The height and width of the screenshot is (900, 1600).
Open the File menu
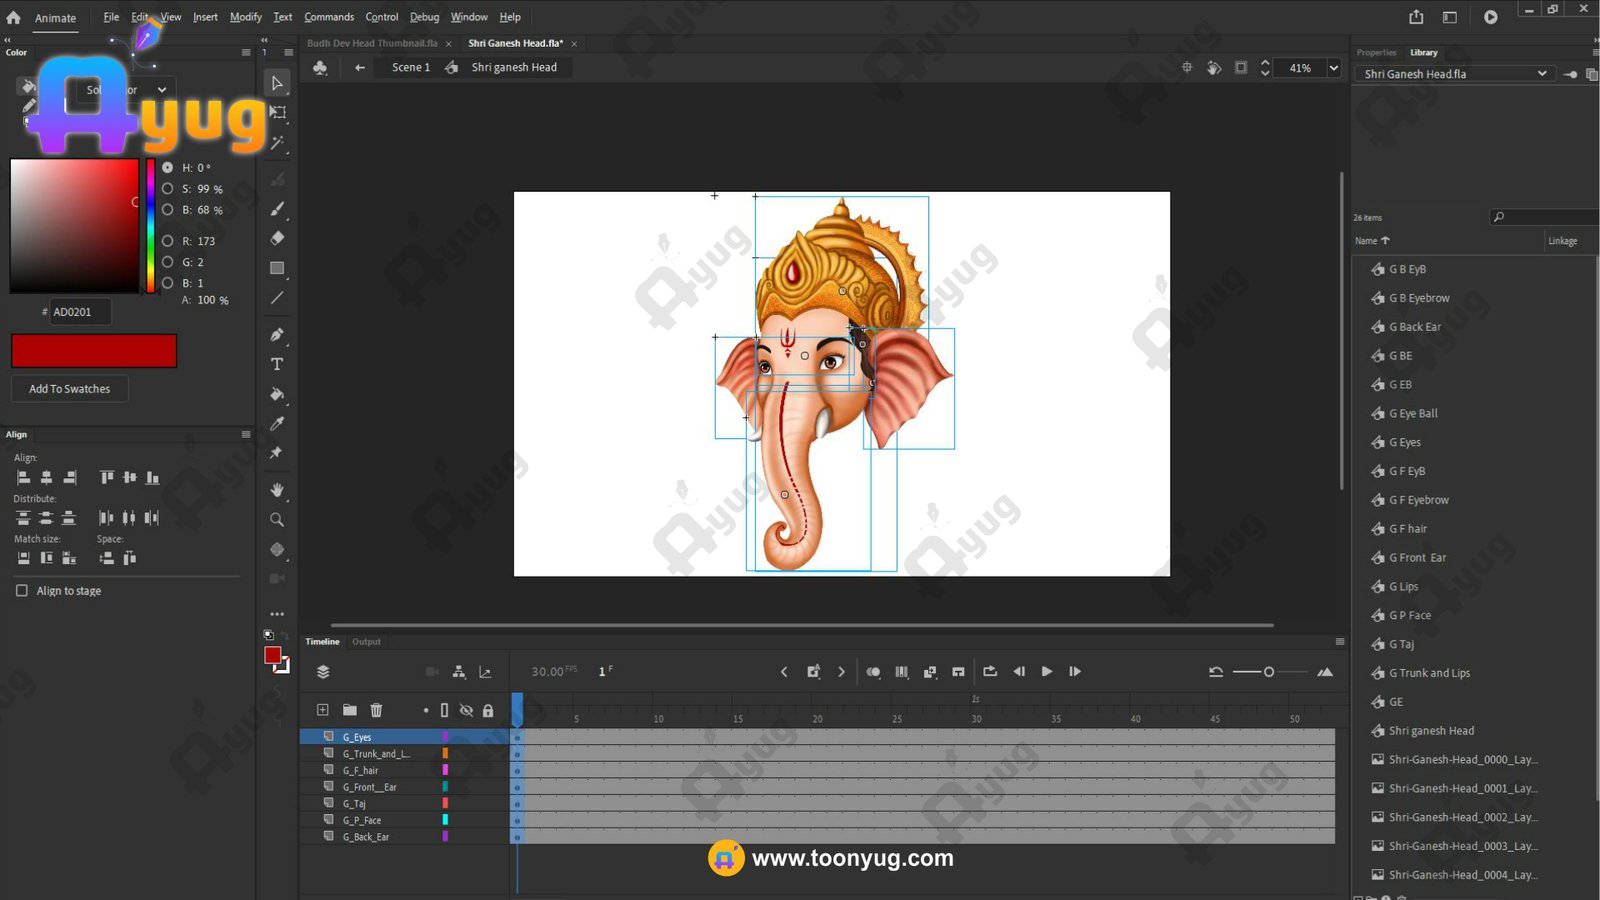coord(111,17)
